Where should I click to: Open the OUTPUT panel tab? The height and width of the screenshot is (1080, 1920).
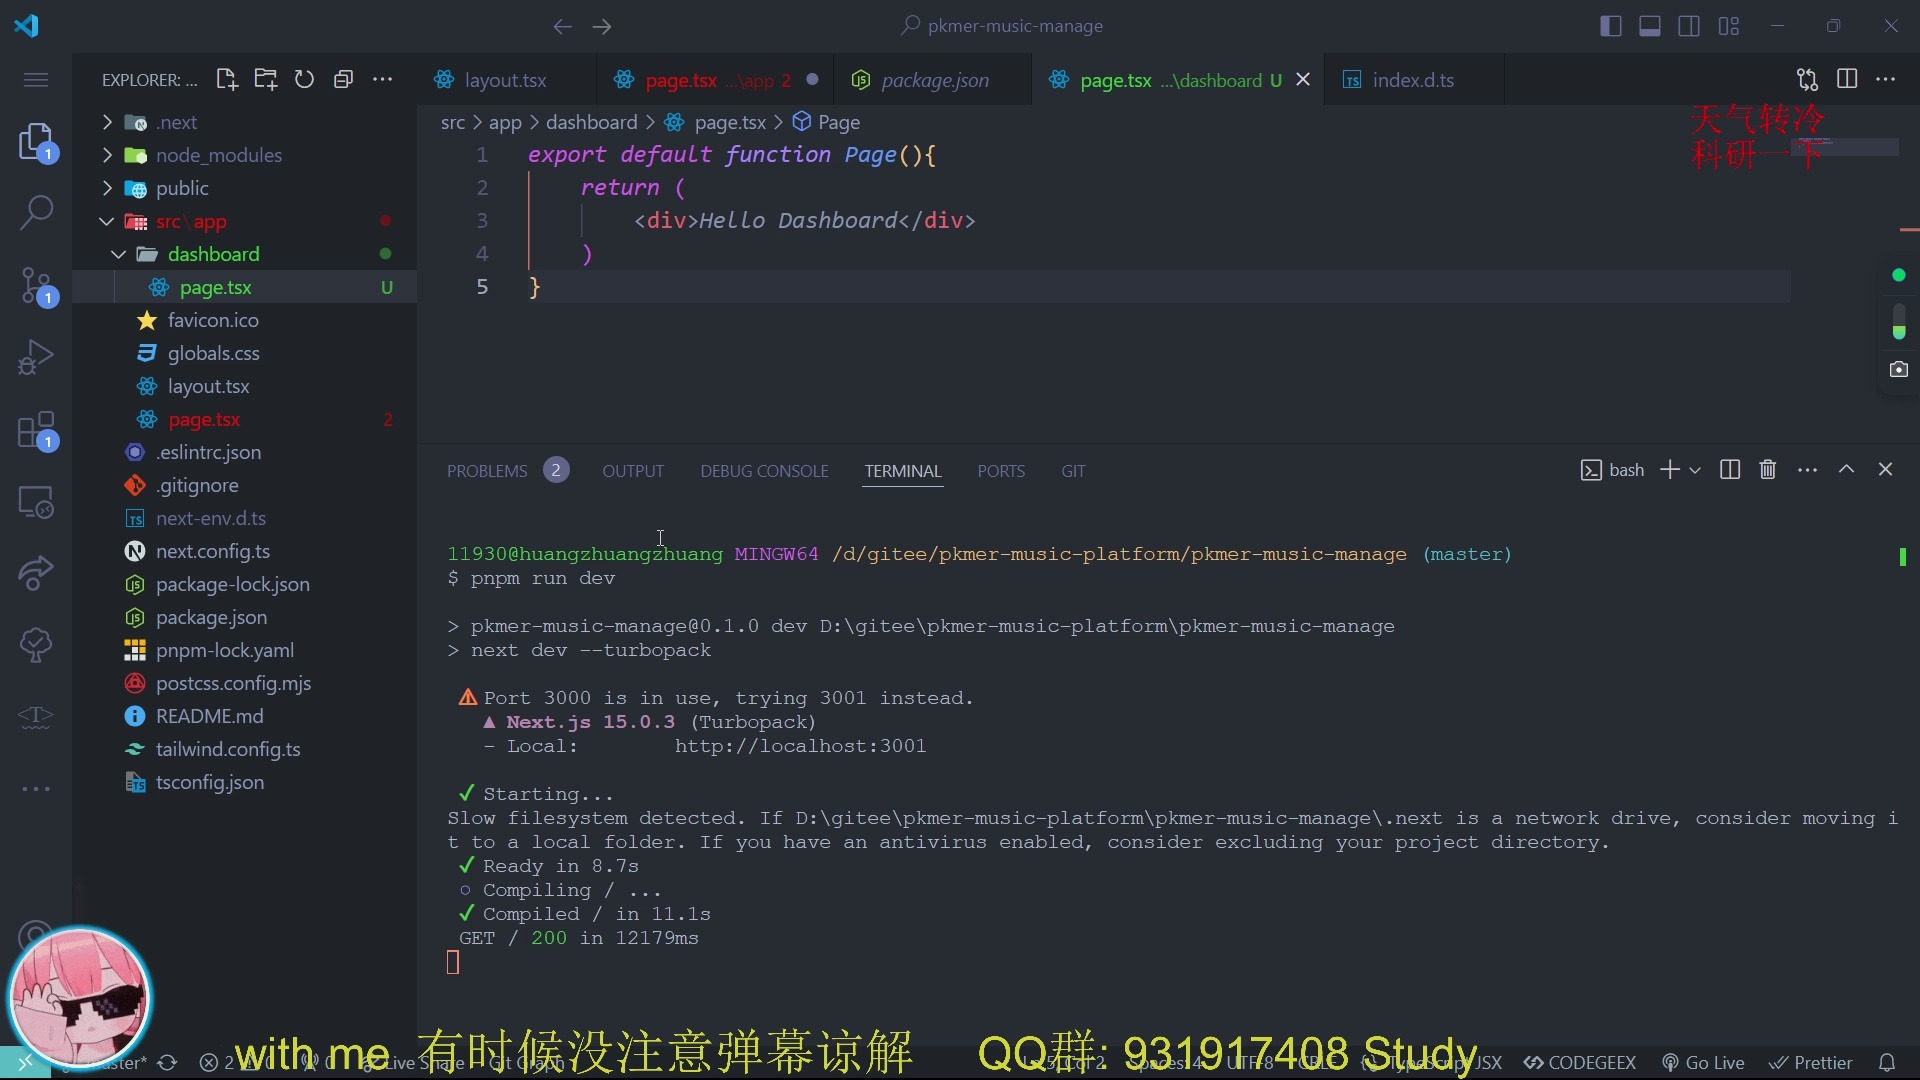tap(633, 471)
